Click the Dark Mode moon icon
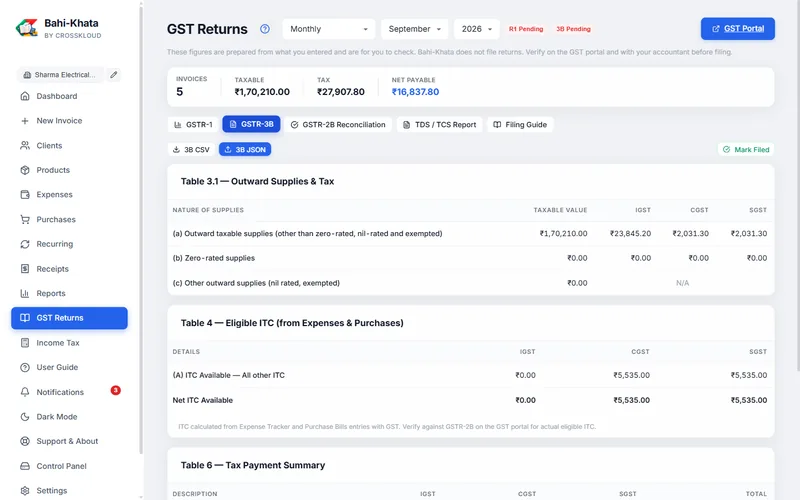The image size is (800, 500). [x=24, y=417]
